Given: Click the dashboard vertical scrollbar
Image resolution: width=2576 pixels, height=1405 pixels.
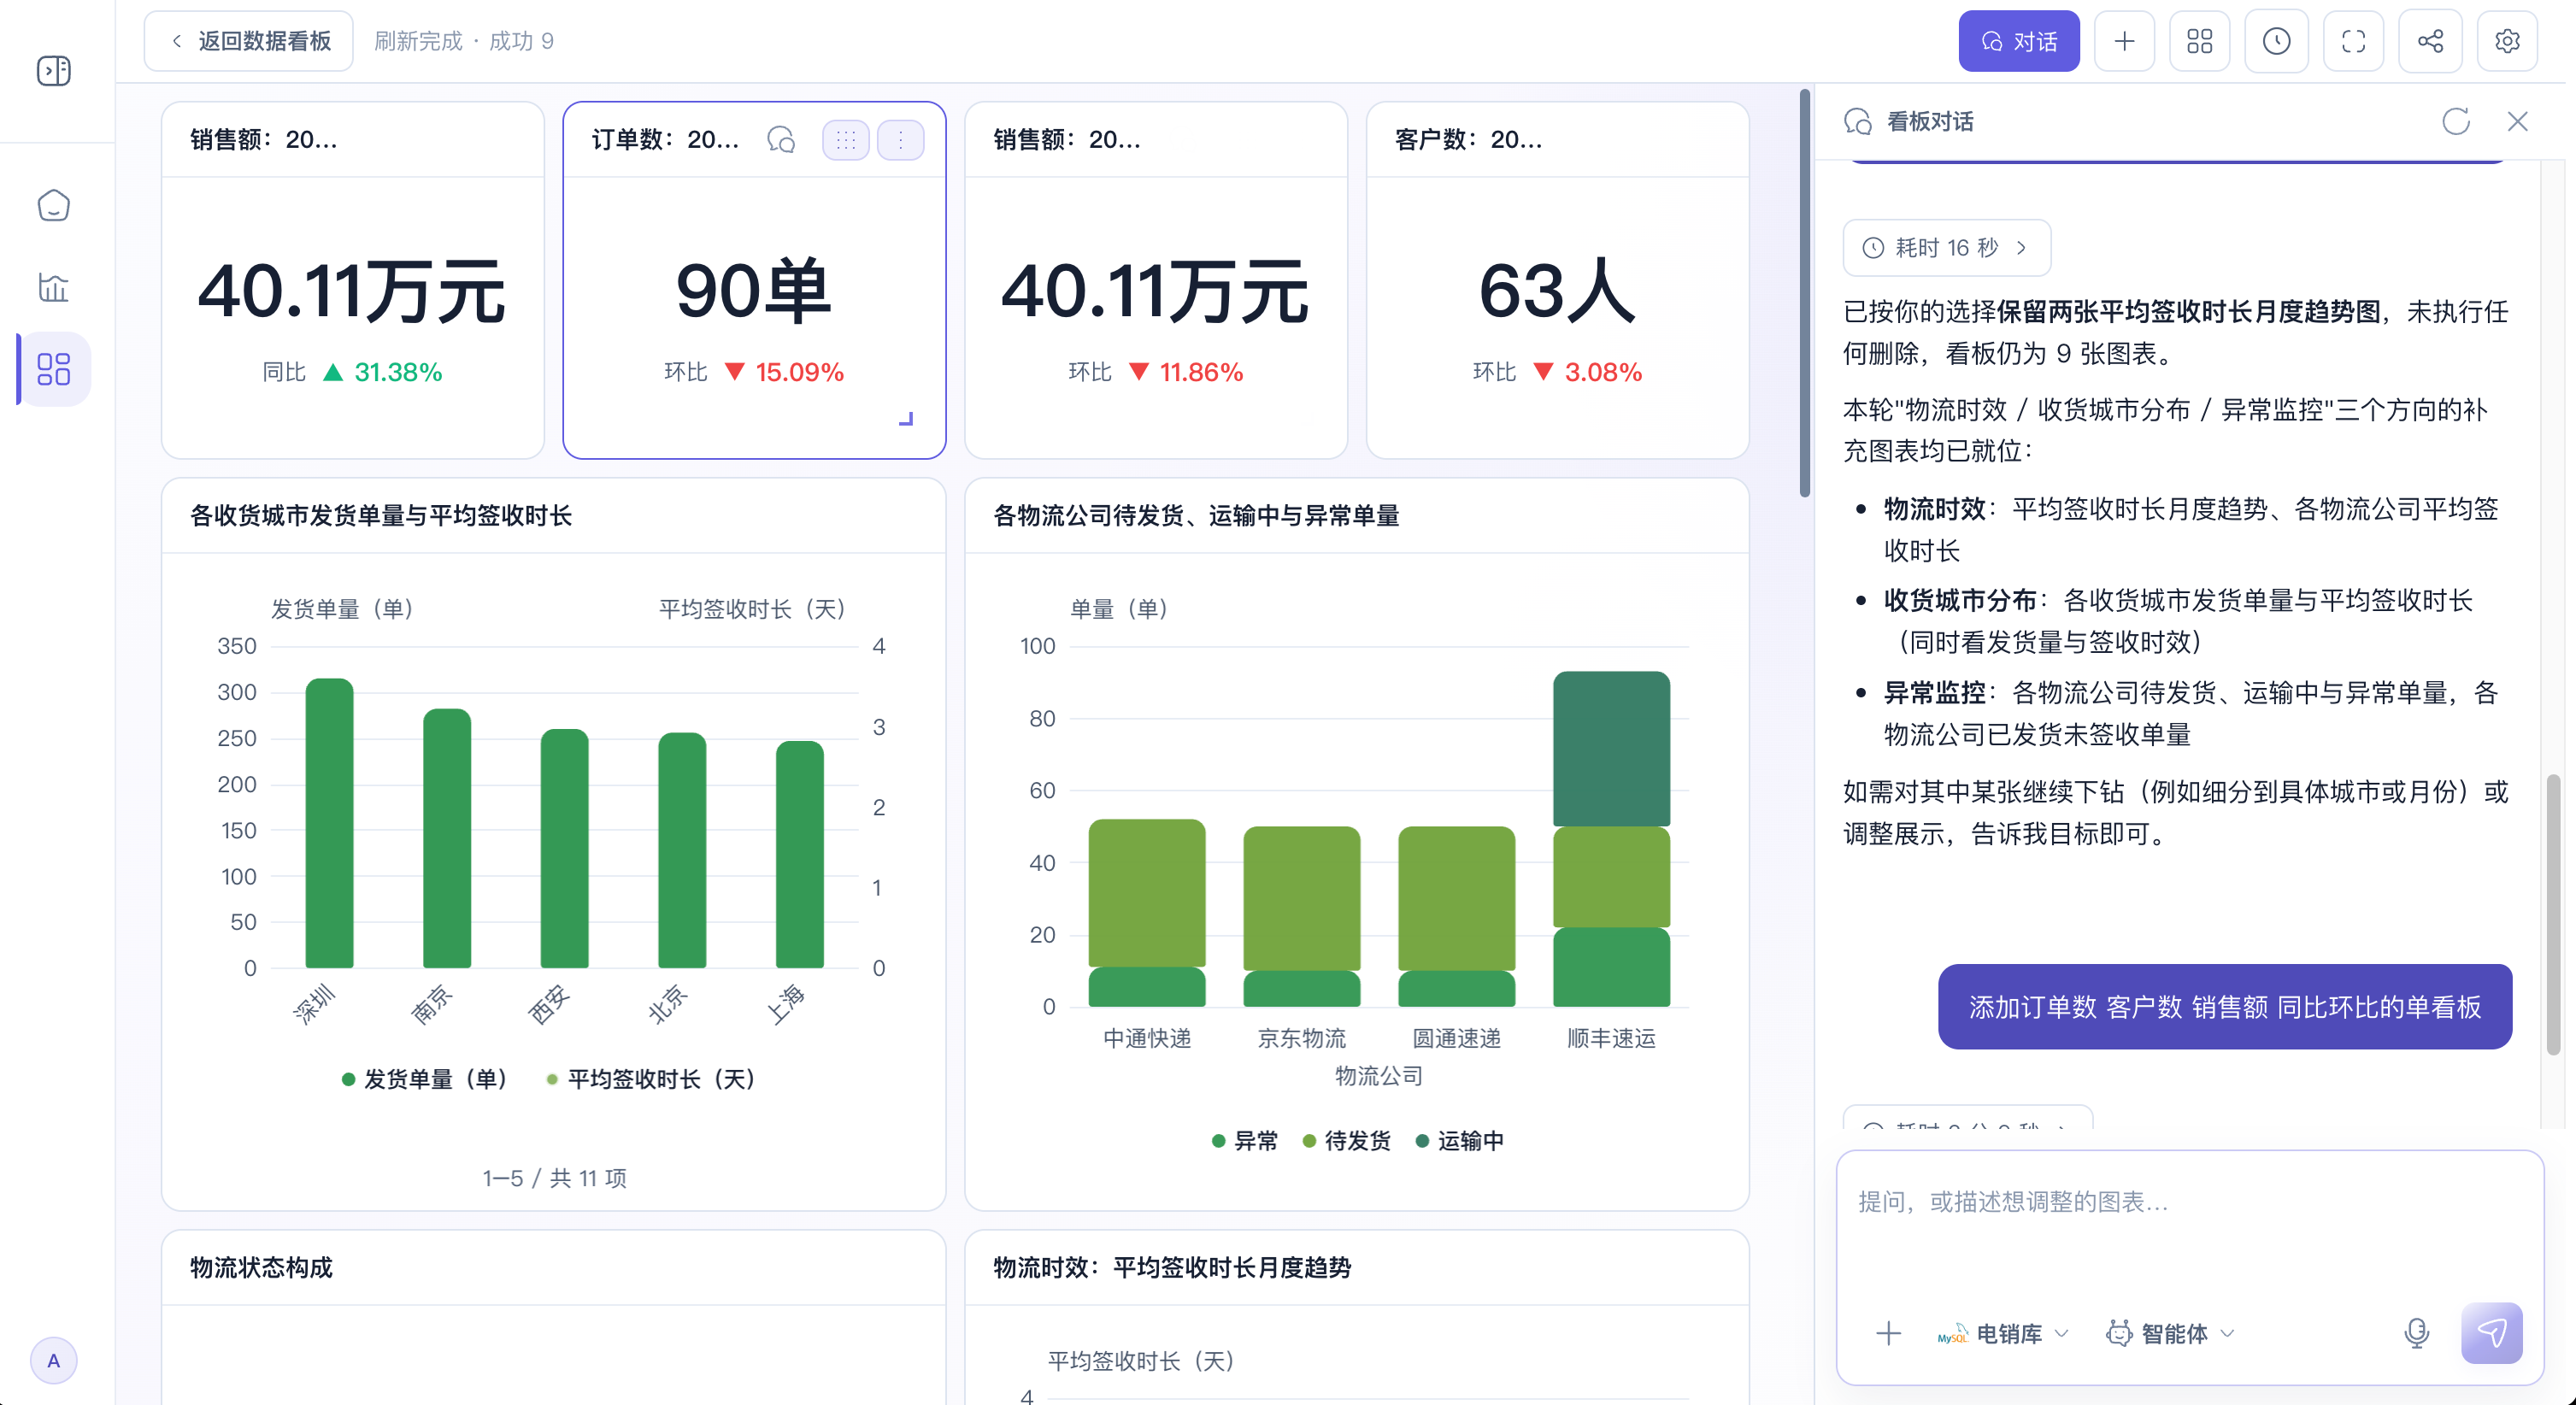Looking at the screenshot, I should [x=1804, y=293].
